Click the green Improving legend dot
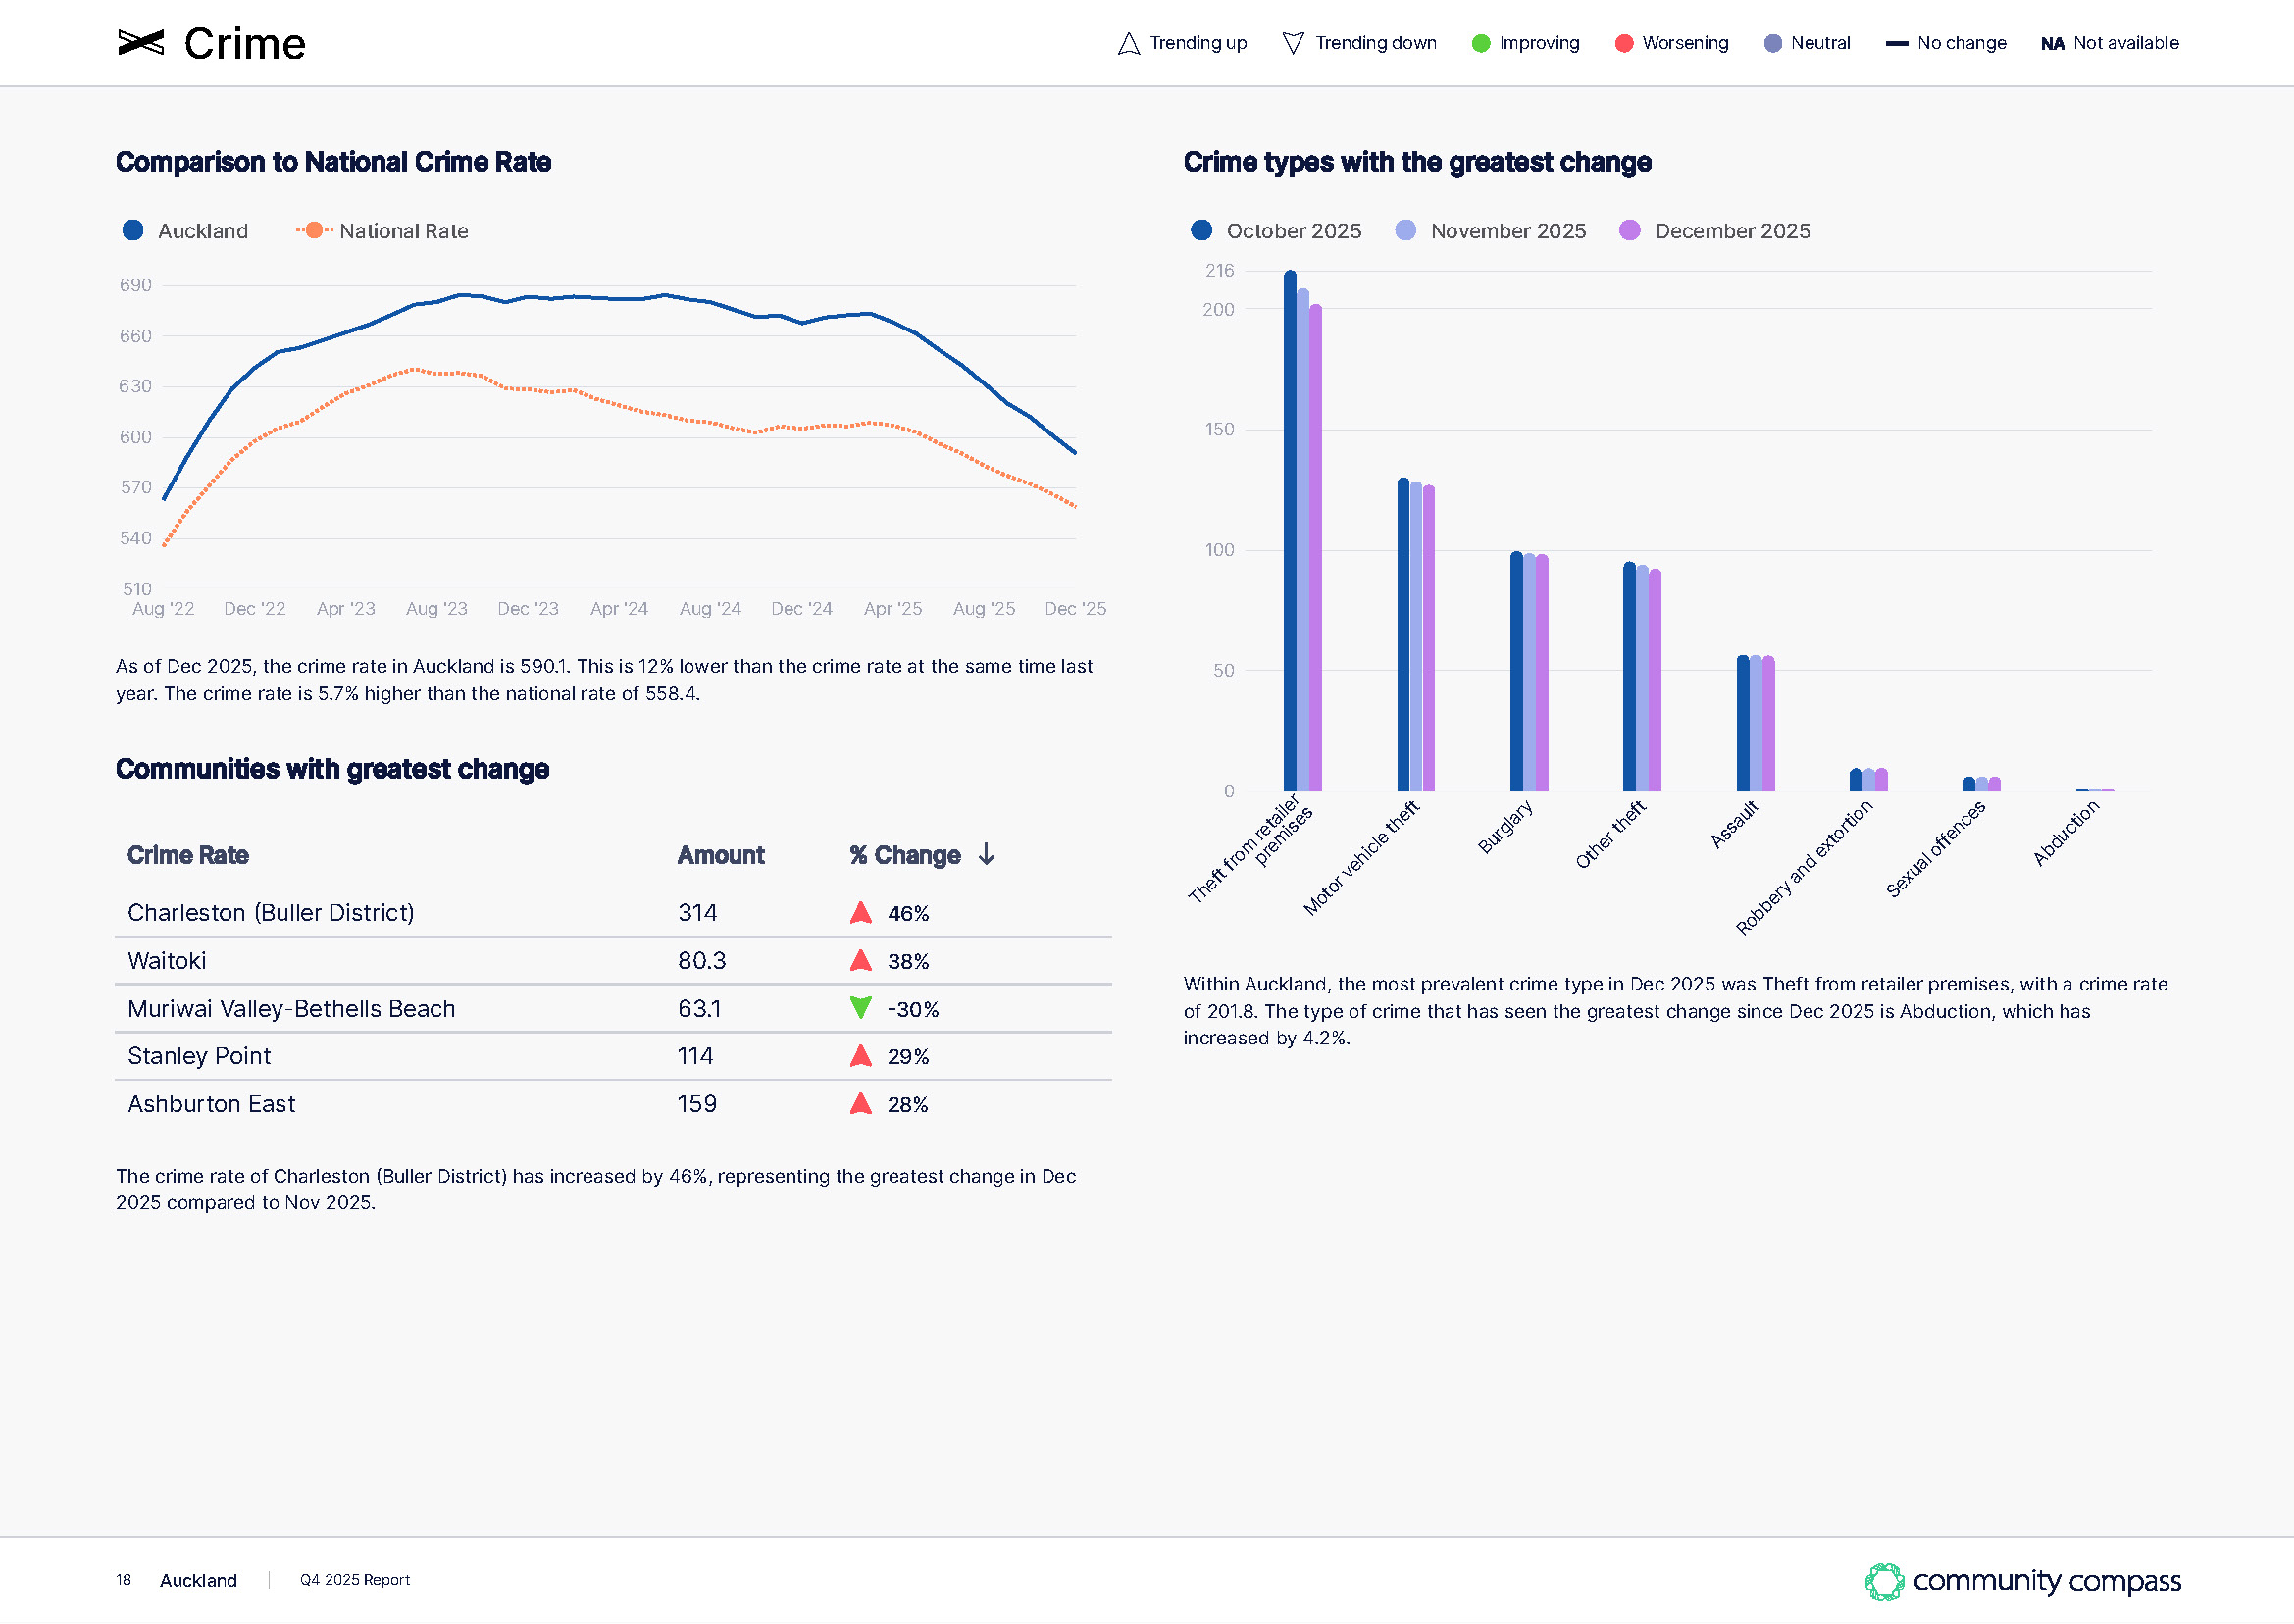2294x1624 pixels. 1481,43
